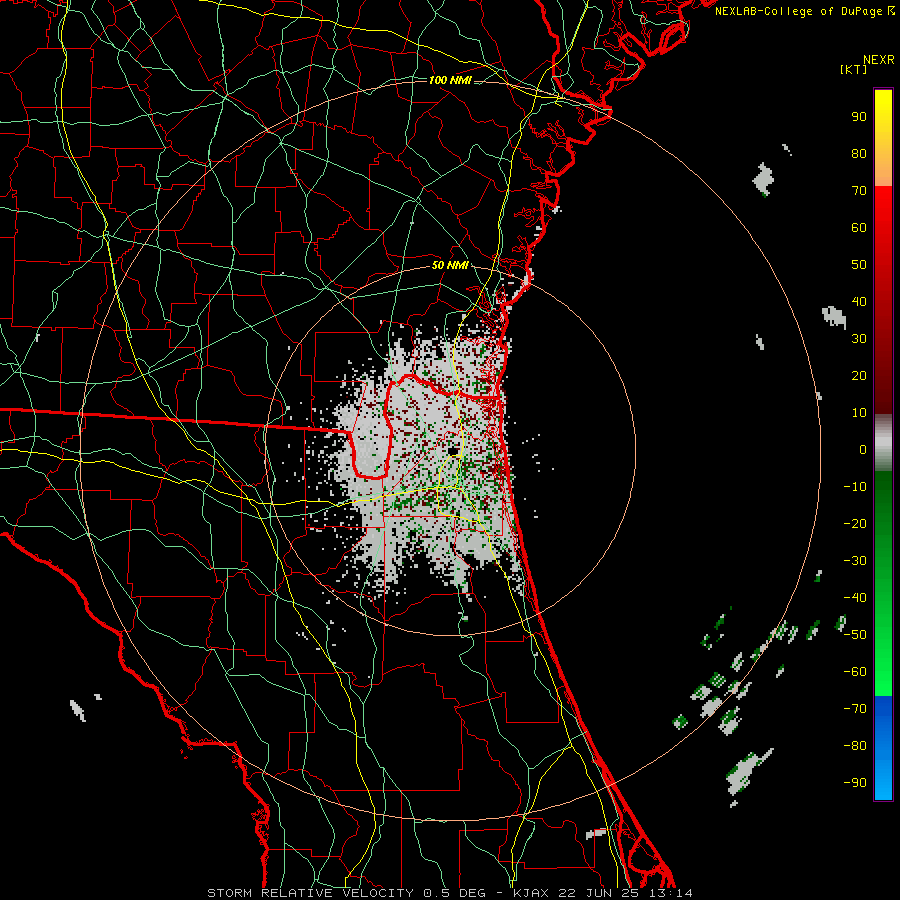Click the 30 value on the velocity scale
Image resolution: width=900 pixels, height=900 pixels.
[x=859, y=339]
